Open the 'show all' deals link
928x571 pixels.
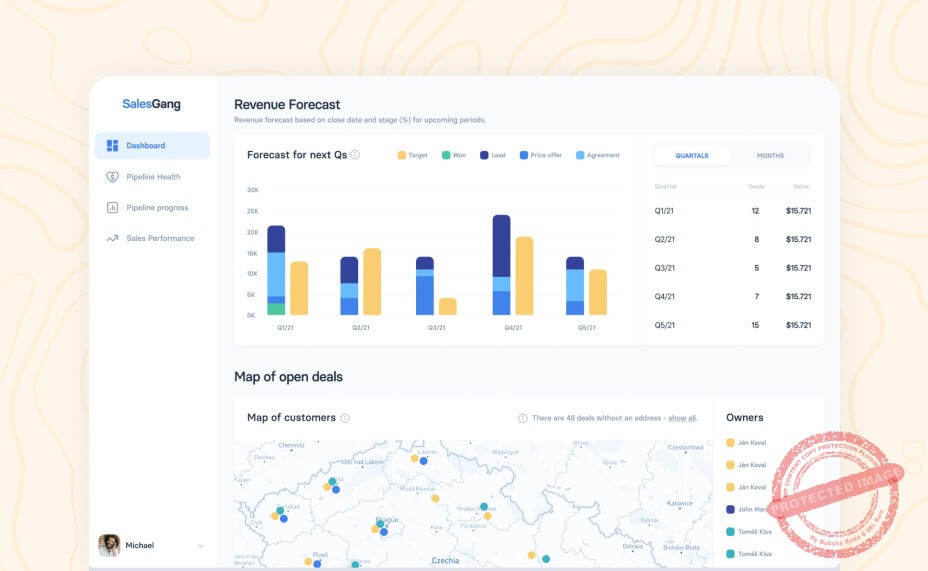tap(682, 418)
